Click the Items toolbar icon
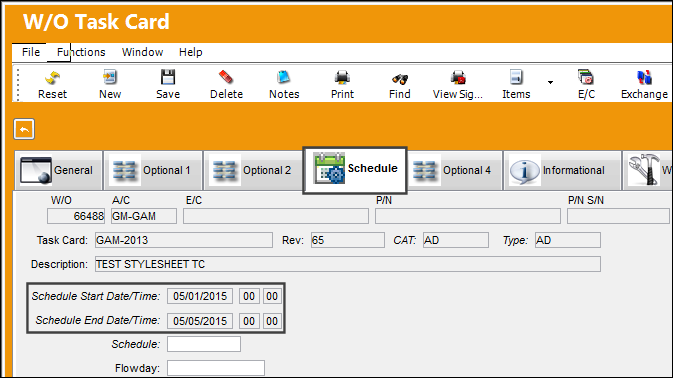This screenshot has width=673, height=378. (516, 78)
